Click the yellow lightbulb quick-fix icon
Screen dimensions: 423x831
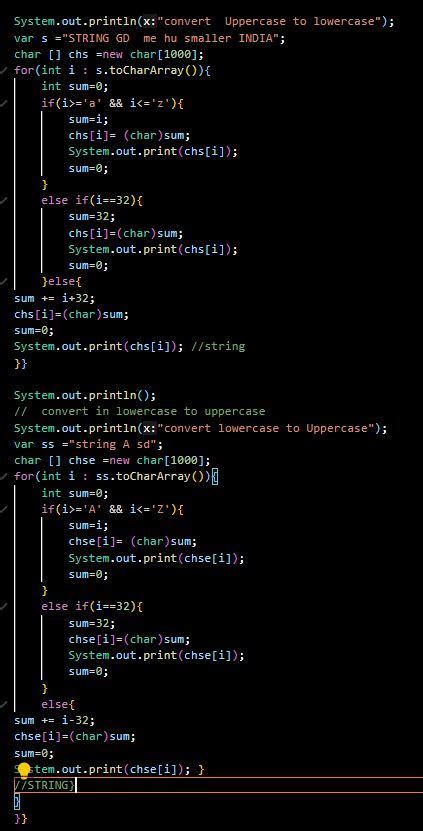[x=23, y=770]
